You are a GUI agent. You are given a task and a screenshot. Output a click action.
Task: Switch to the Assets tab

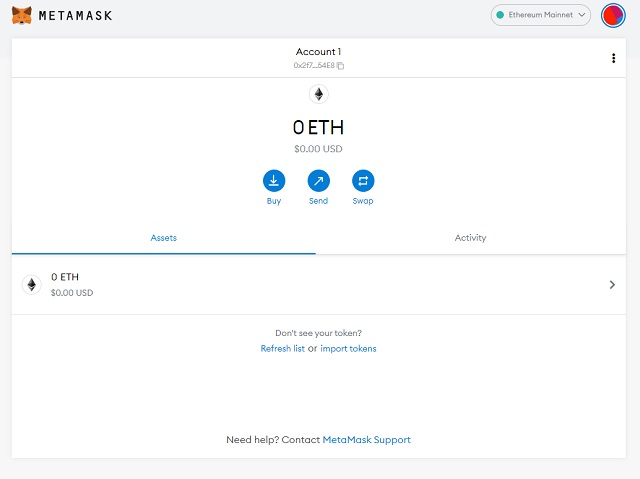[164, 238]
